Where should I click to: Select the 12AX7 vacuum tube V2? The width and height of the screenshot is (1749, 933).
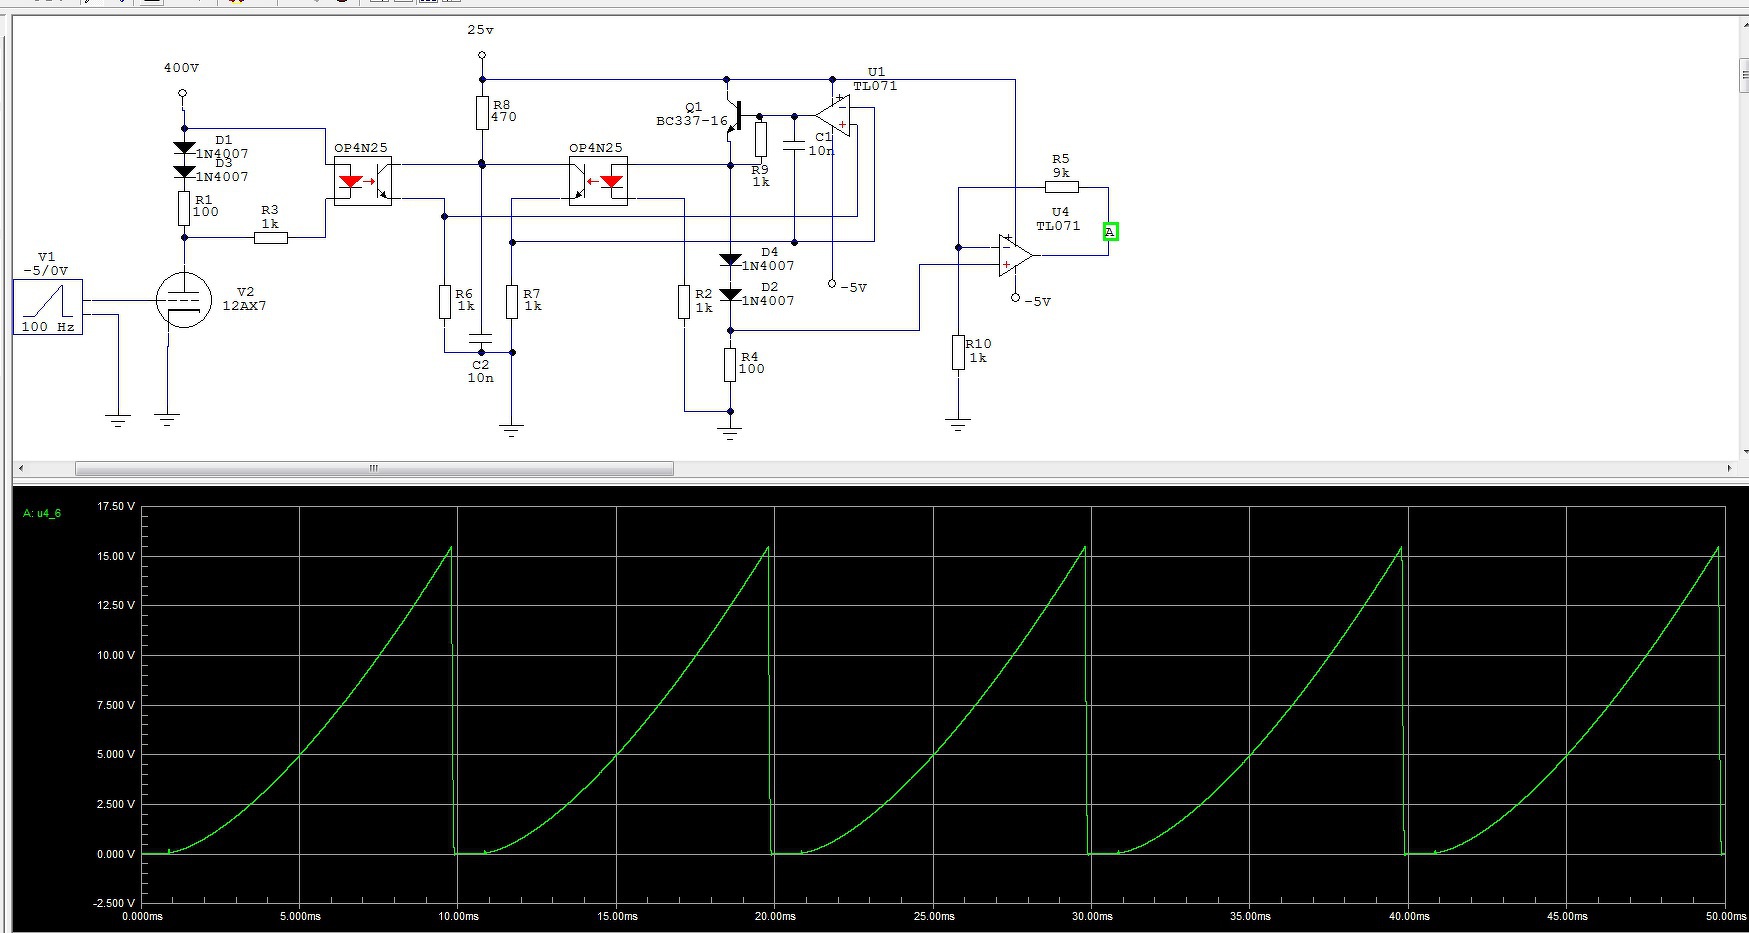click(x=184, y=300)
